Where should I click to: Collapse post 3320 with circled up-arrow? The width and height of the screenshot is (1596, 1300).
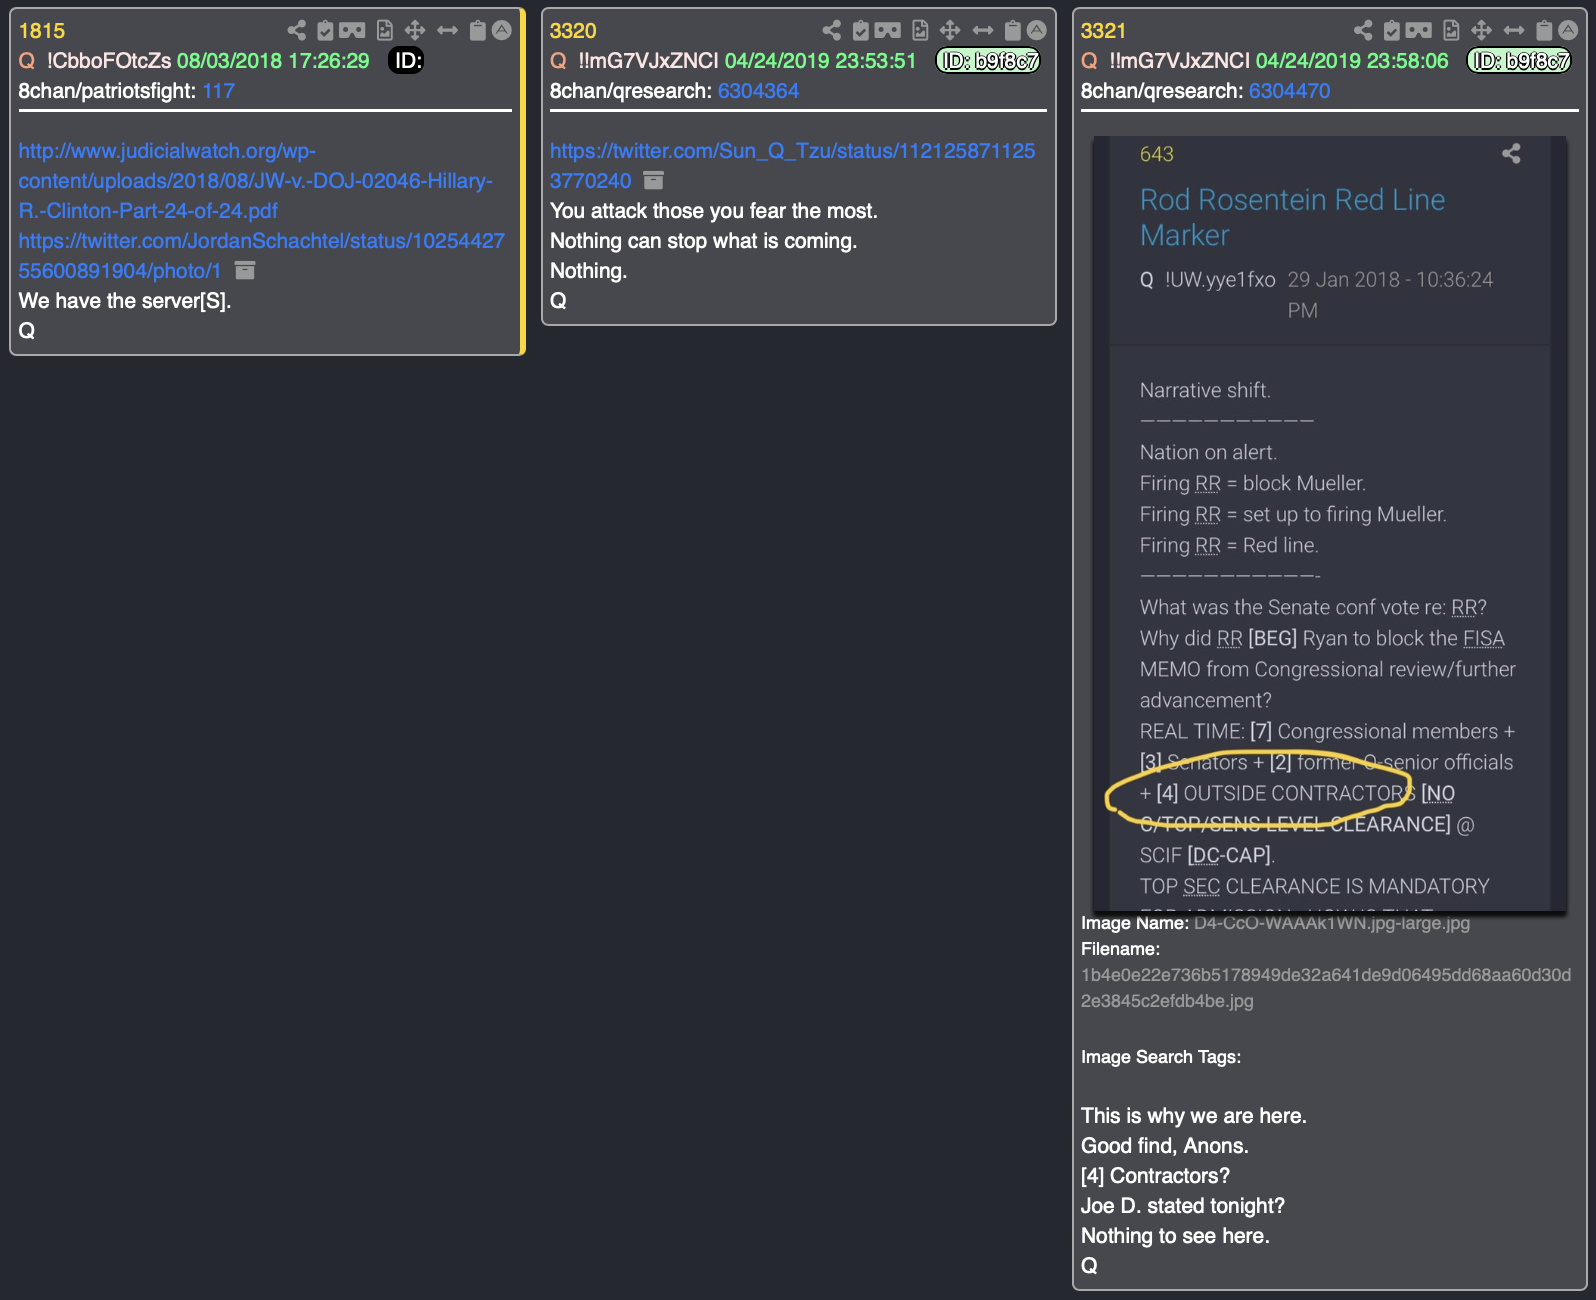[1037, 31]
